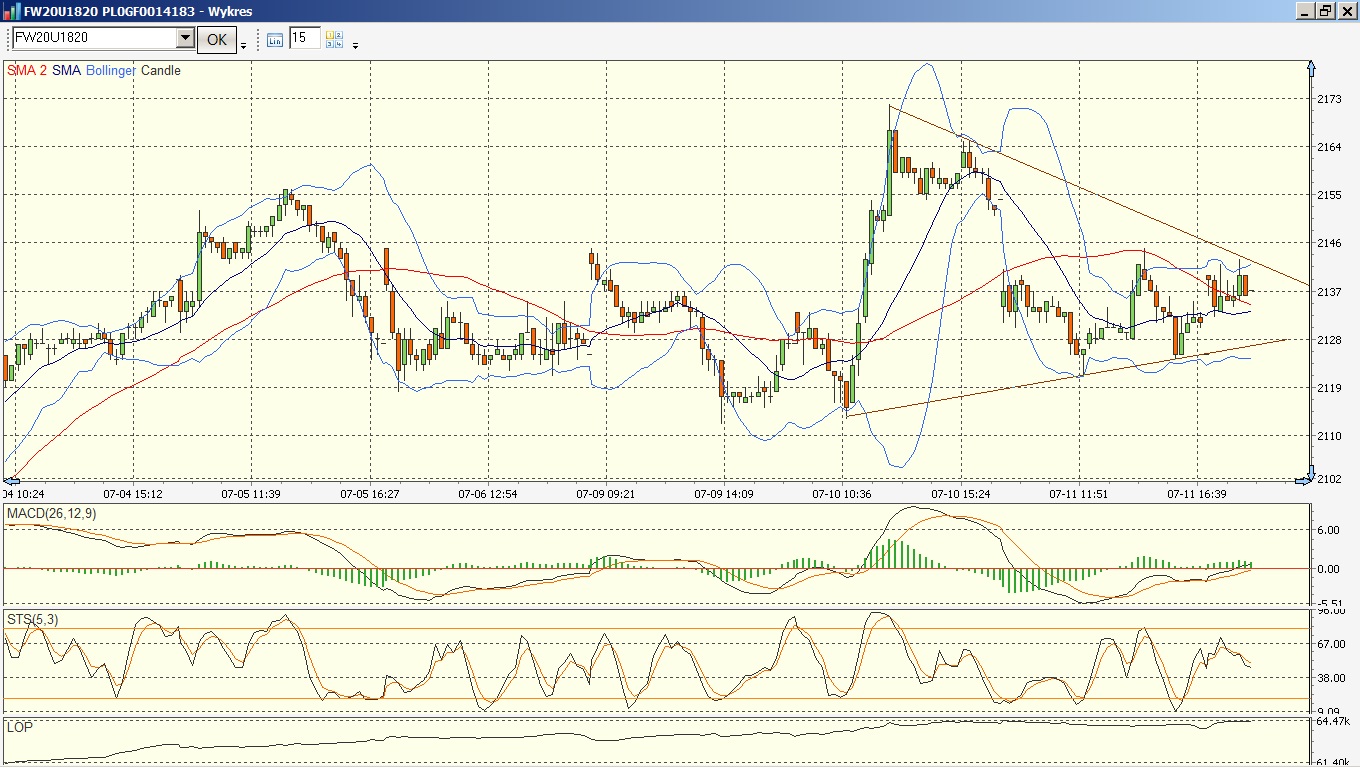Click the numbered grid layout icon
This screenshot has height=768, width=1360.
coord(334,39)
